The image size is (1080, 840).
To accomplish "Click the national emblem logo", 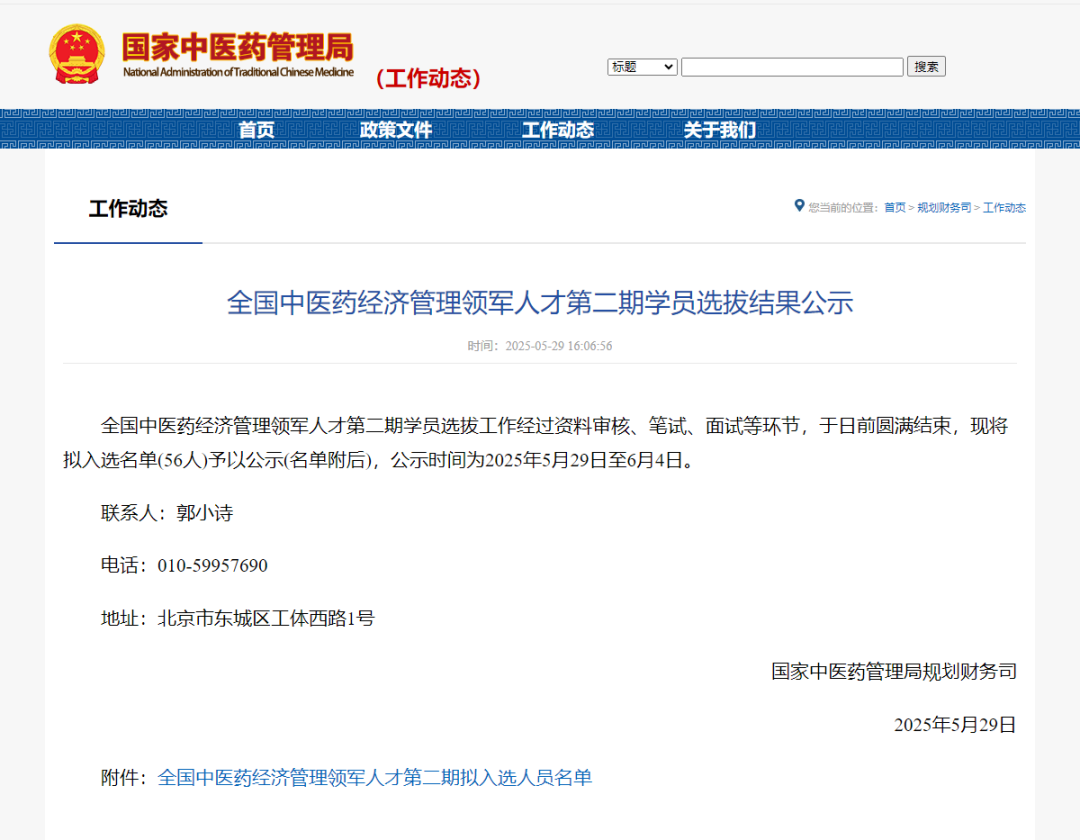I will point(76,54).
